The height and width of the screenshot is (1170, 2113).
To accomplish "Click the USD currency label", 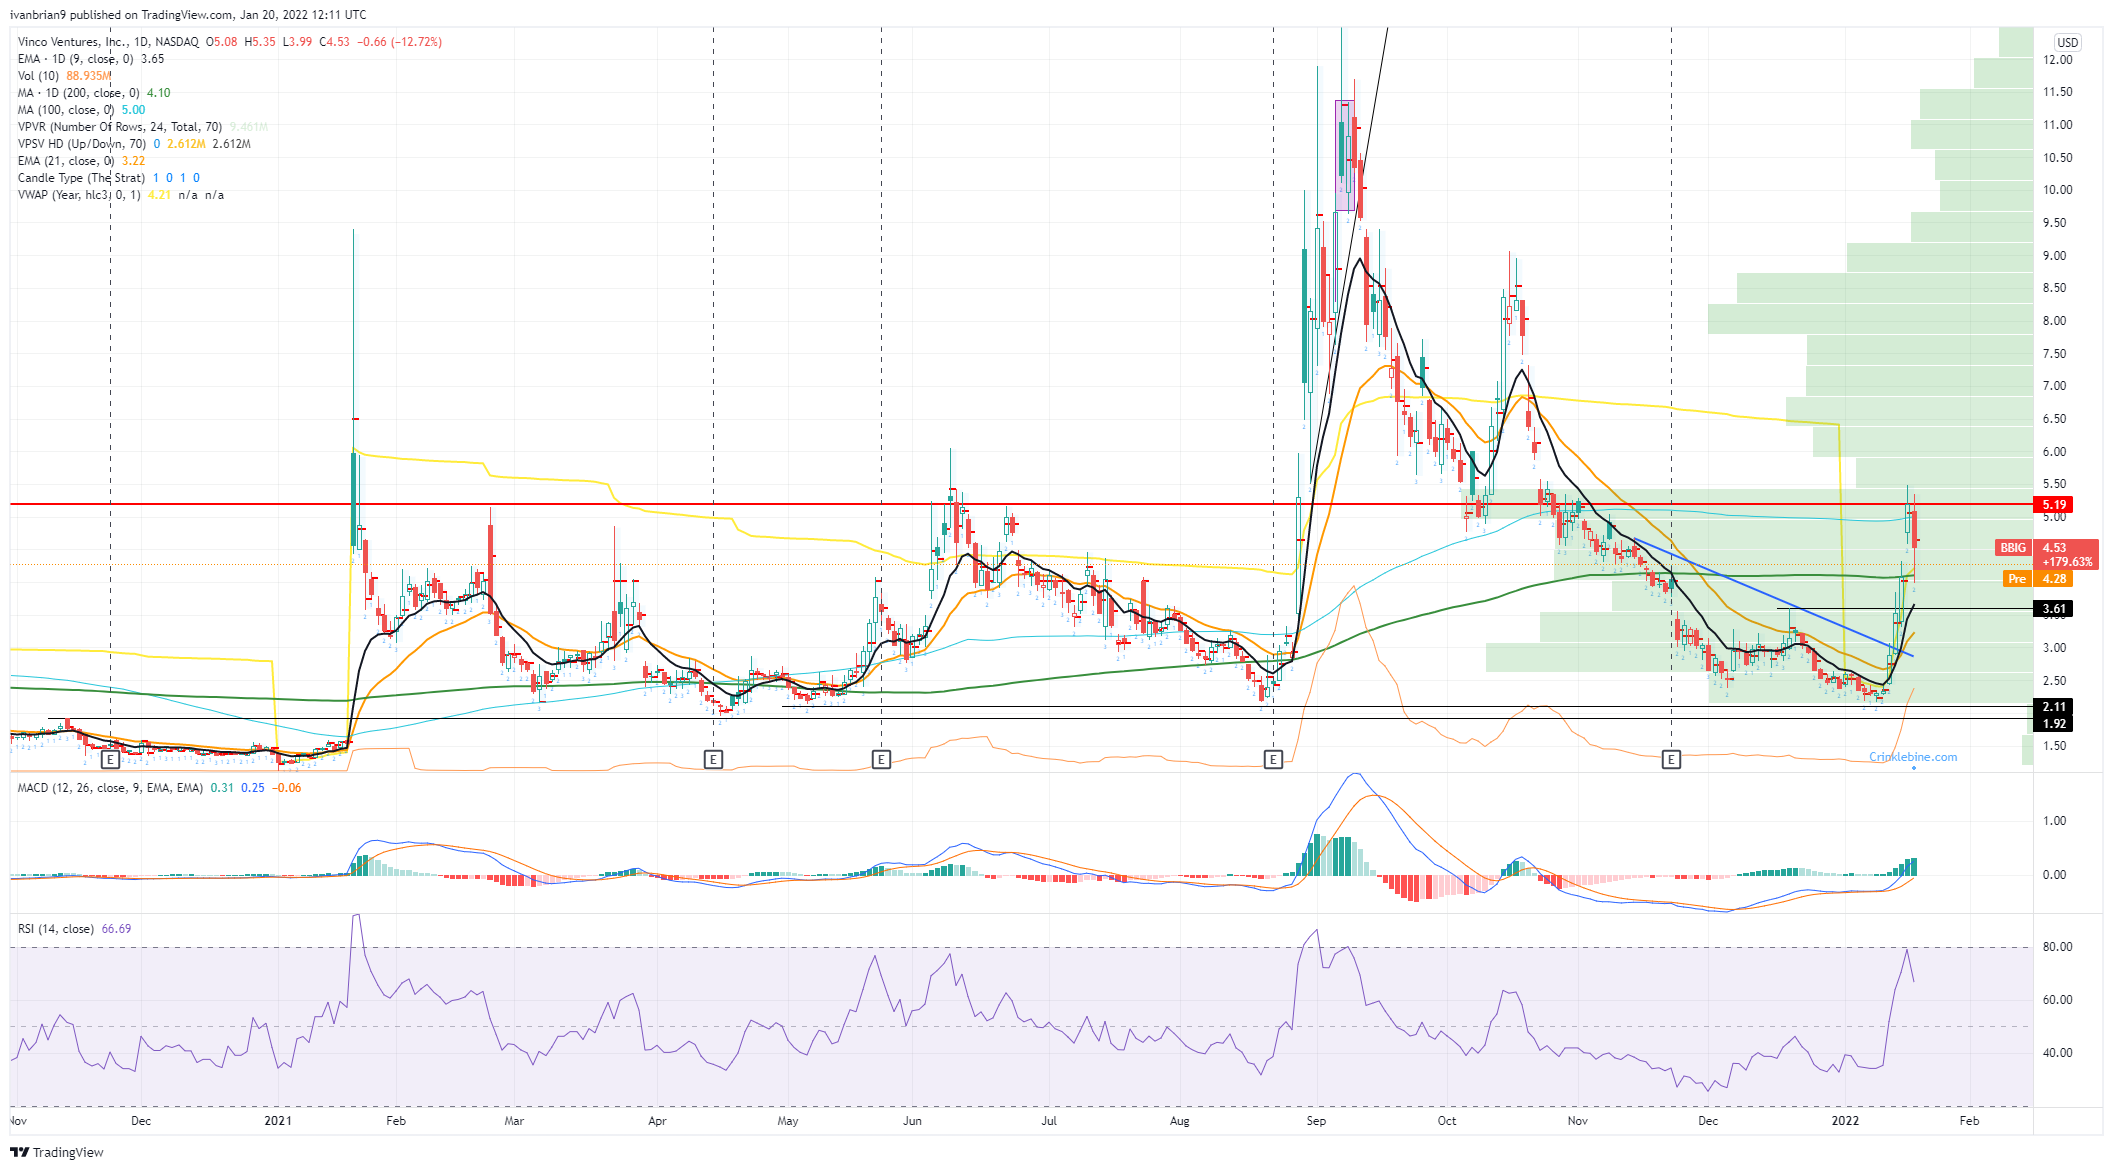I will 2067,43.
